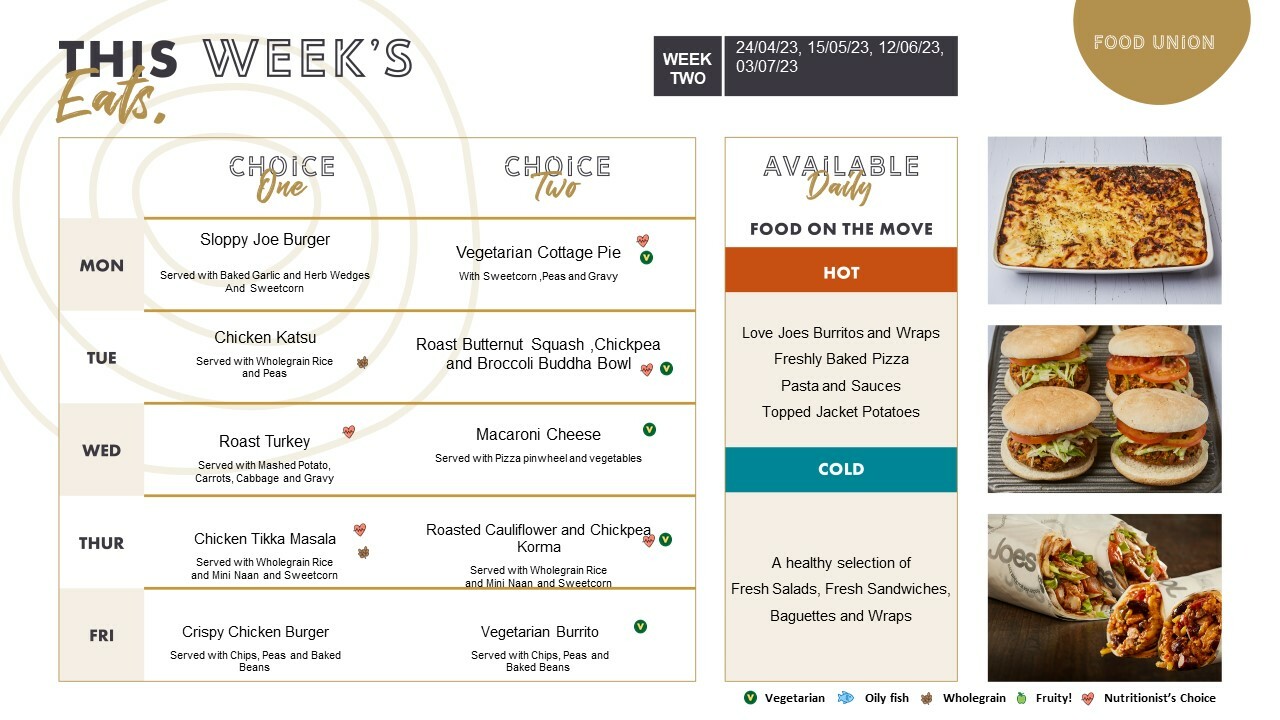Screen dimensions: 1280x720
Task: Click the Nutritionist's Choice heart legend icon
Action: click(1087, 698)
